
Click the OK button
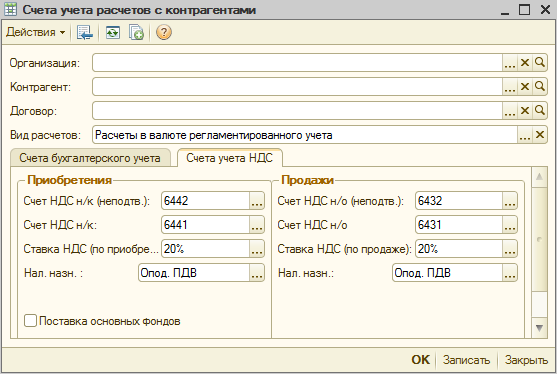pos(420,360)
